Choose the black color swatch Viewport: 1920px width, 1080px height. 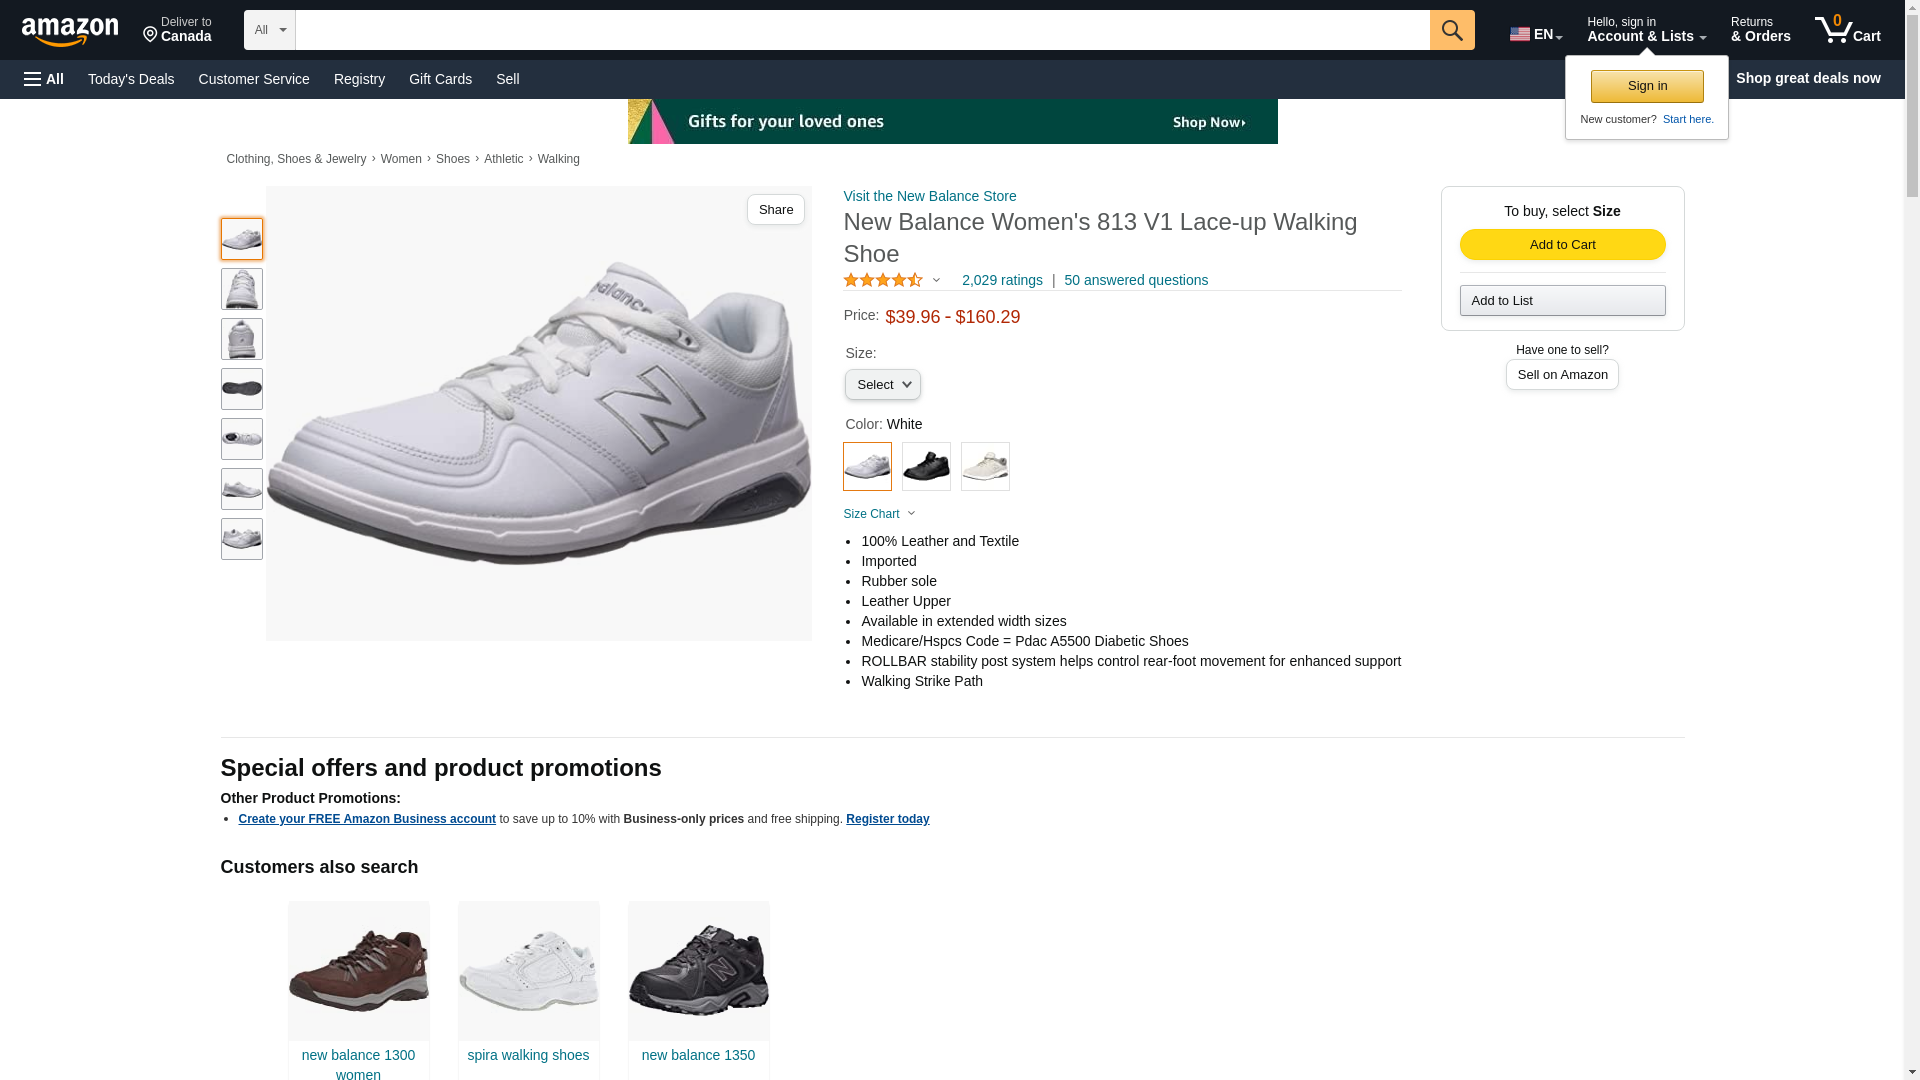[926, 467]
